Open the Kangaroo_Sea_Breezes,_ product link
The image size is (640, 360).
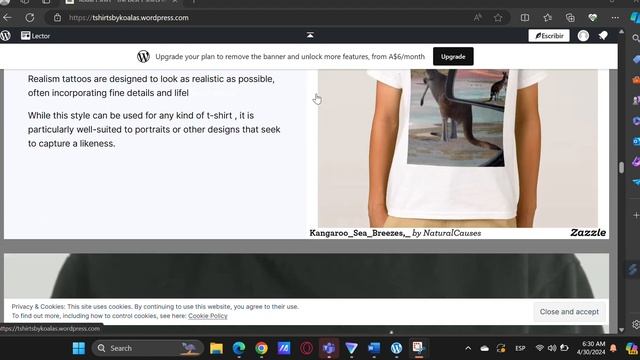pyautogui.click(x=360, y=233)
